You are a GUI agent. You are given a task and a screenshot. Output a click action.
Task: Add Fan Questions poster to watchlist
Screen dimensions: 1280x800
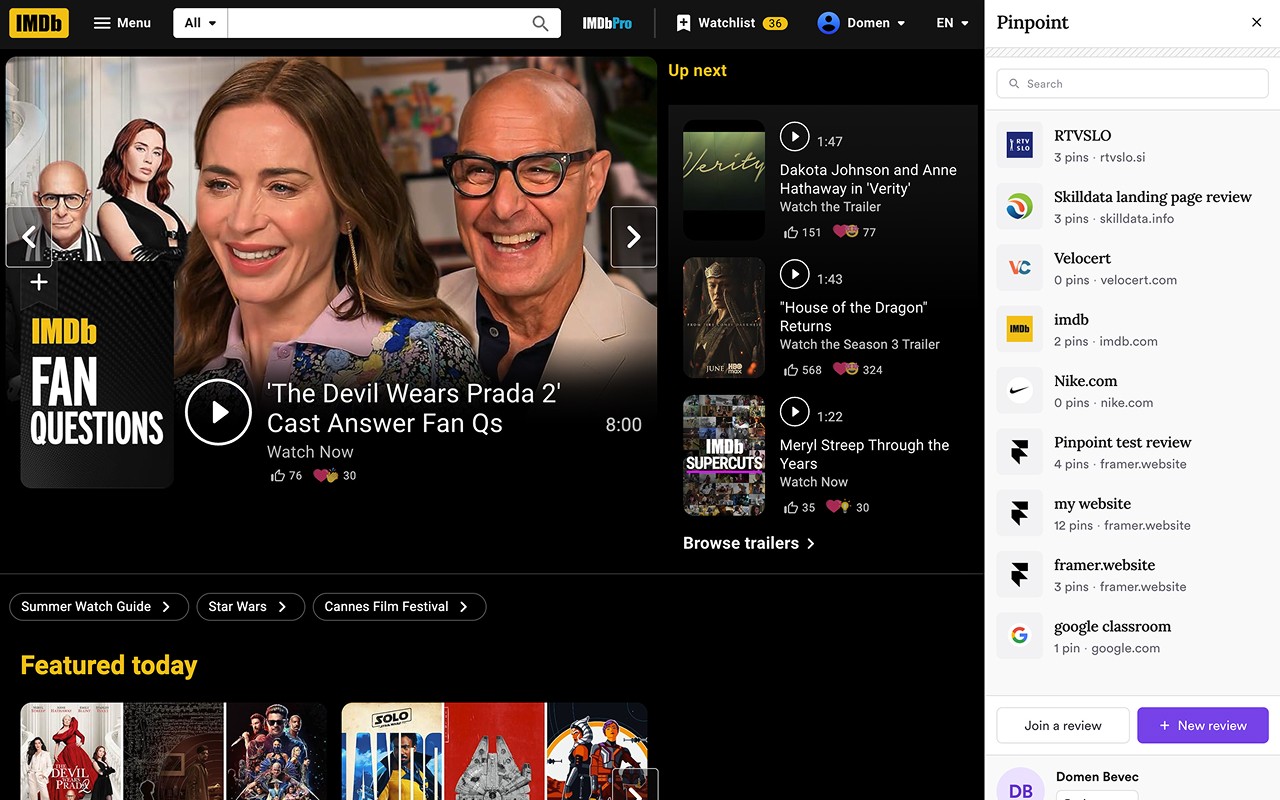39,283
